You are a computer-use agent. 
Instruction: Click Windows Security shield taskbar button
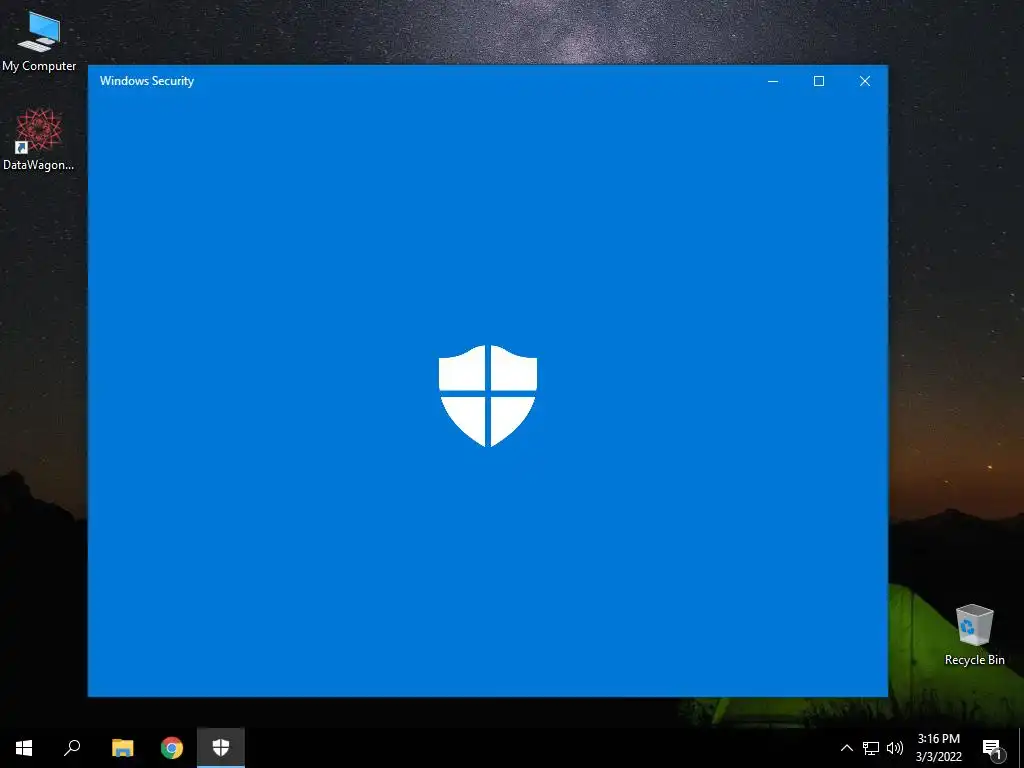[221, 748]
